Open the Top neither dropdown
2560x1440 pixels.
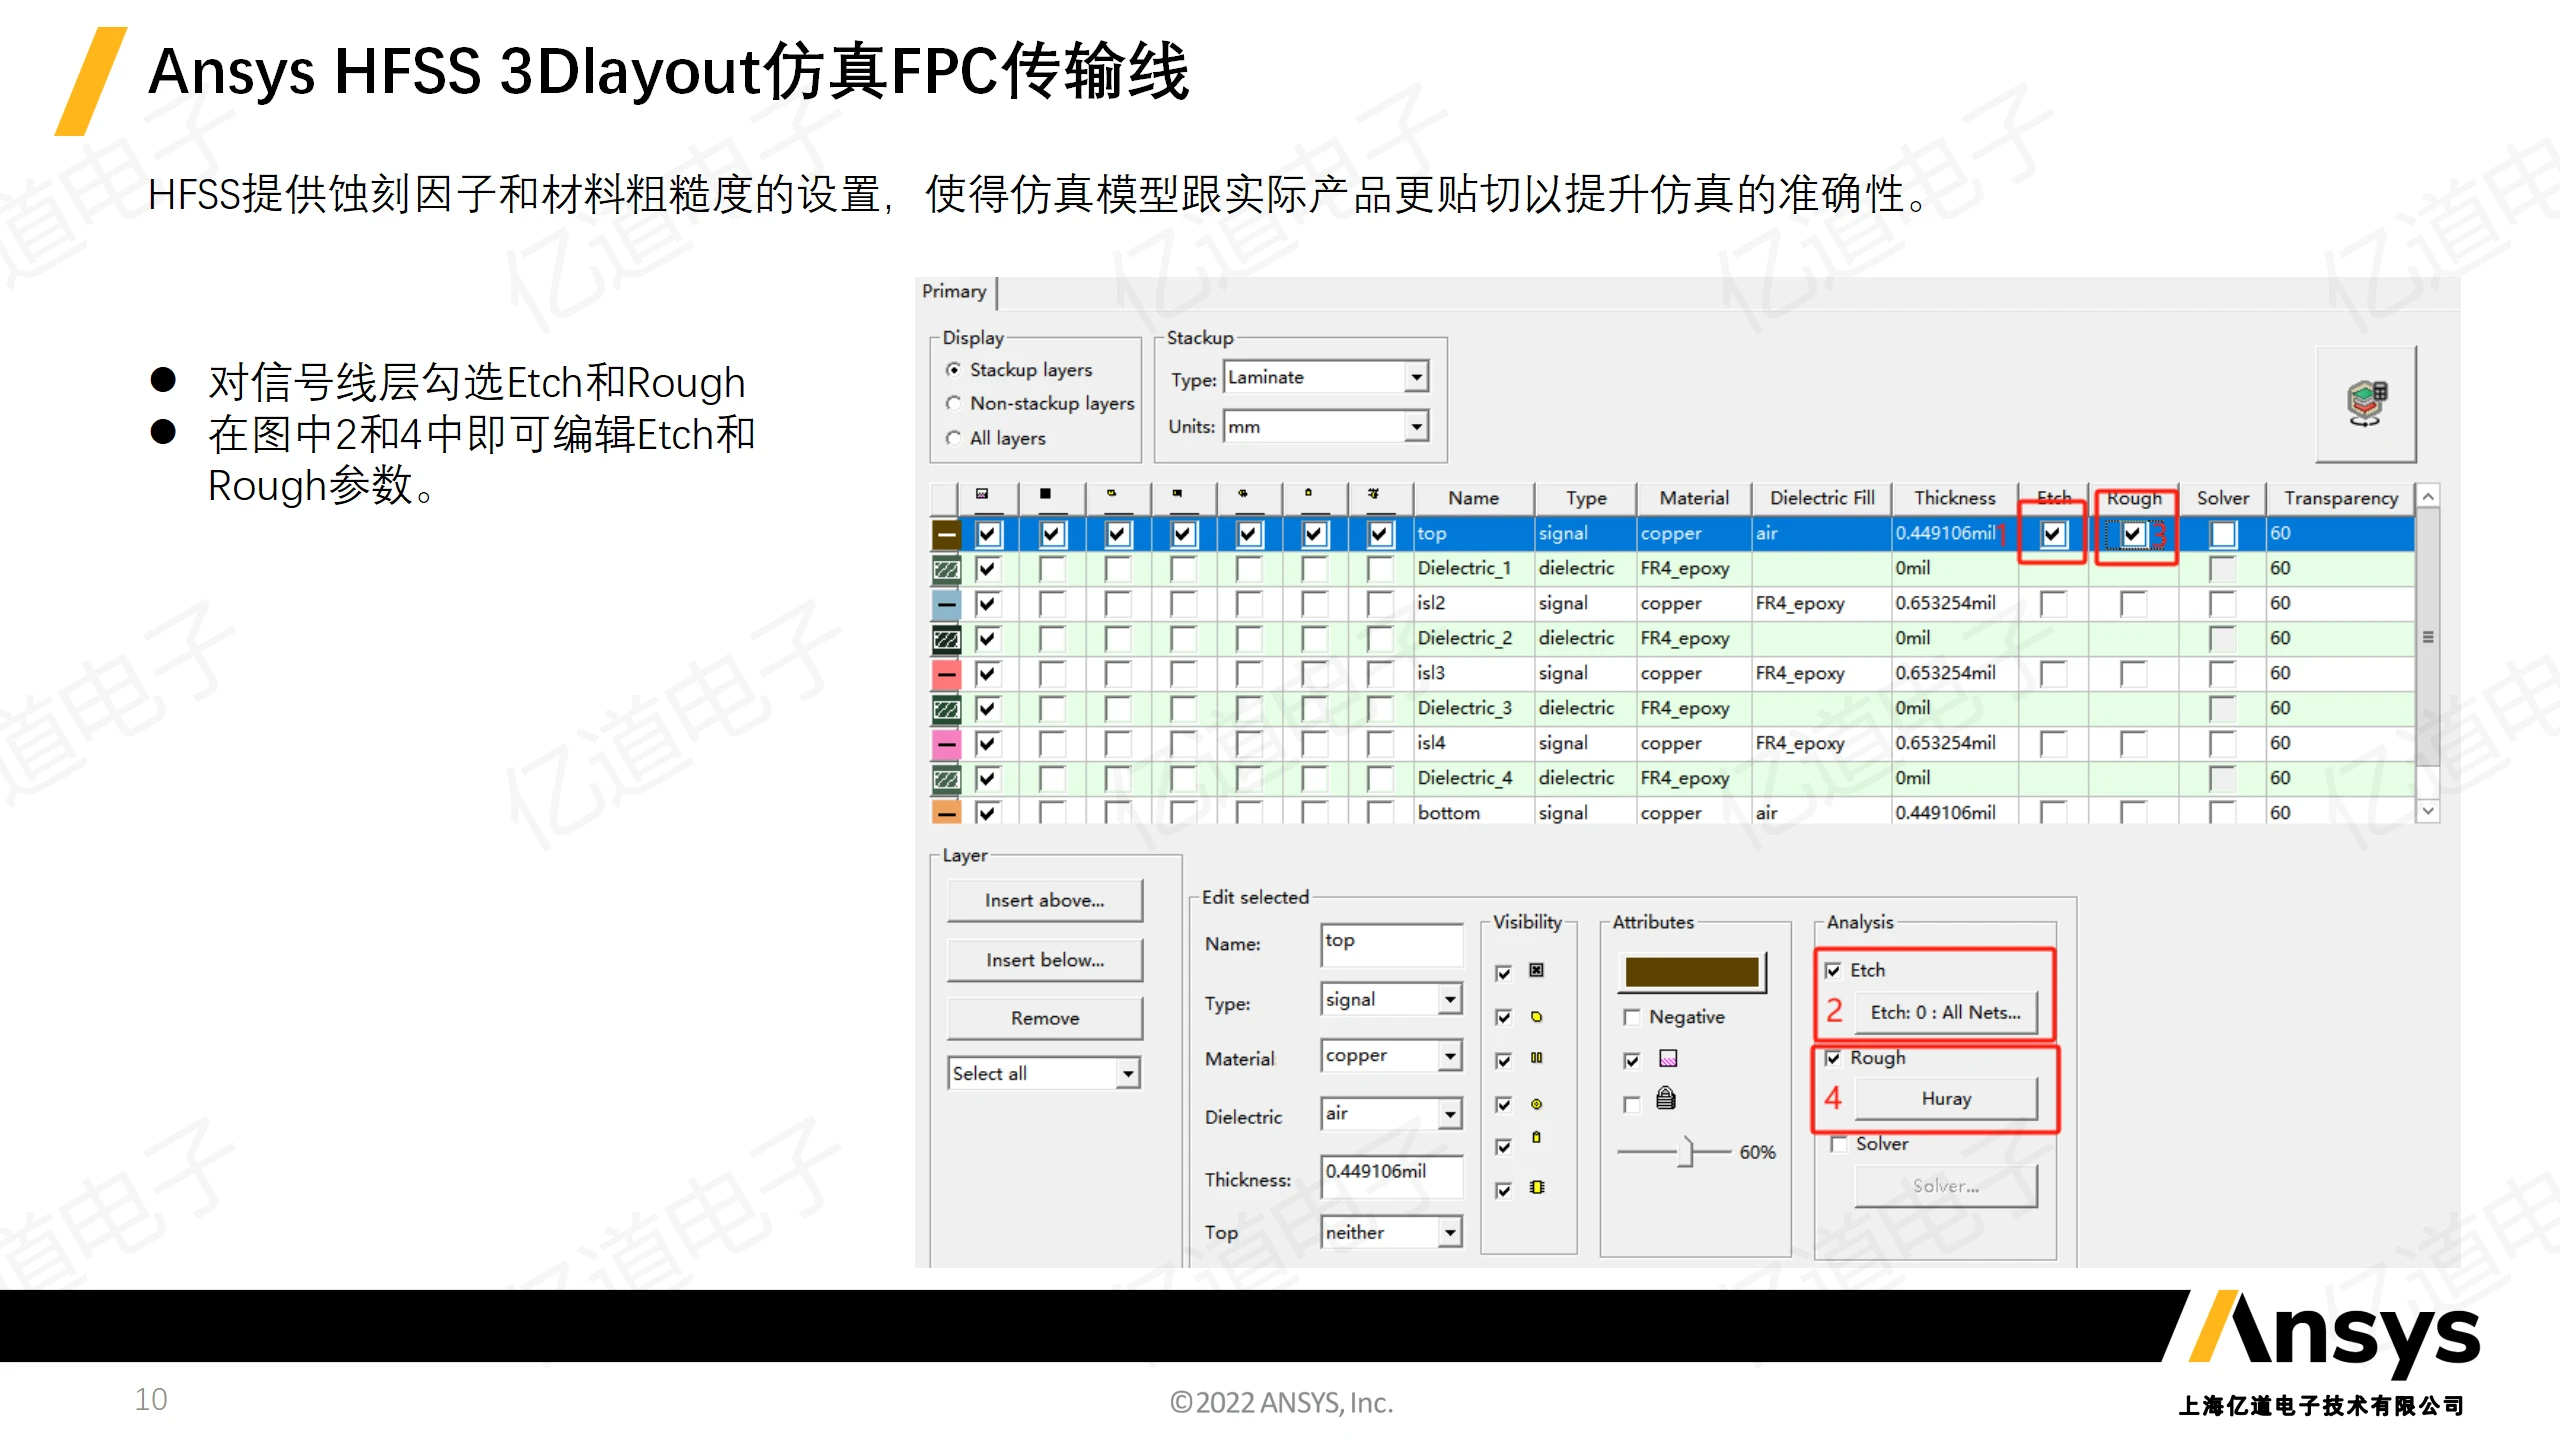click(1450, 1233)
